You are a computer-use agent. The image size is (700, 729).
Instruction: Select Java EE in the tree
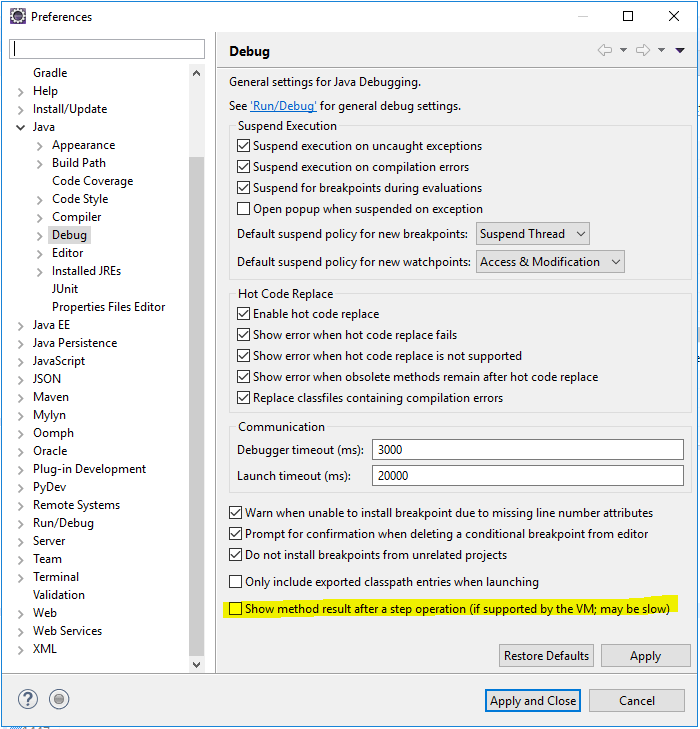51,325
